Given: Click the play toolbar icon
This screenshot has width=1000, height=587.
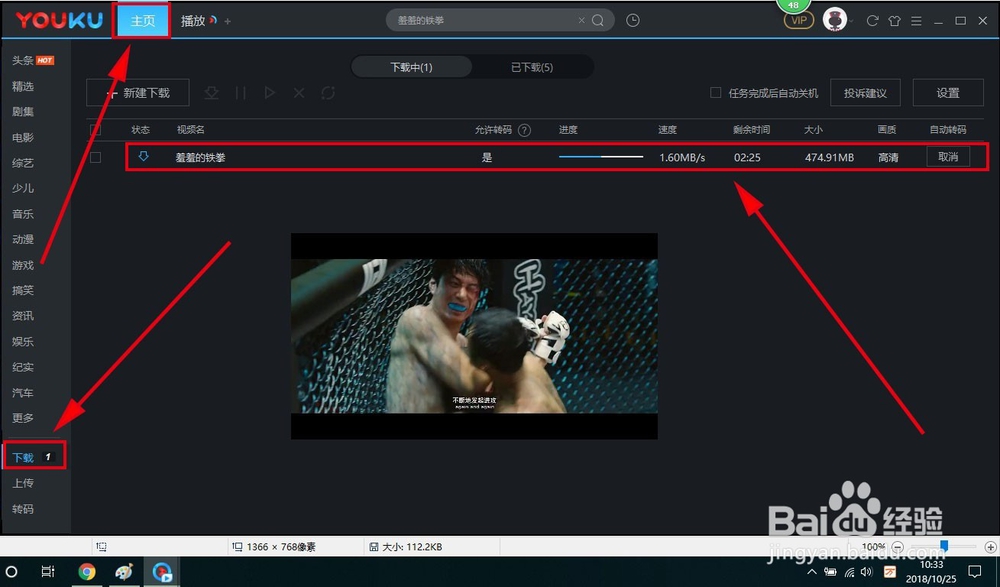Looking at the screenshot, I should click(270, 93).
